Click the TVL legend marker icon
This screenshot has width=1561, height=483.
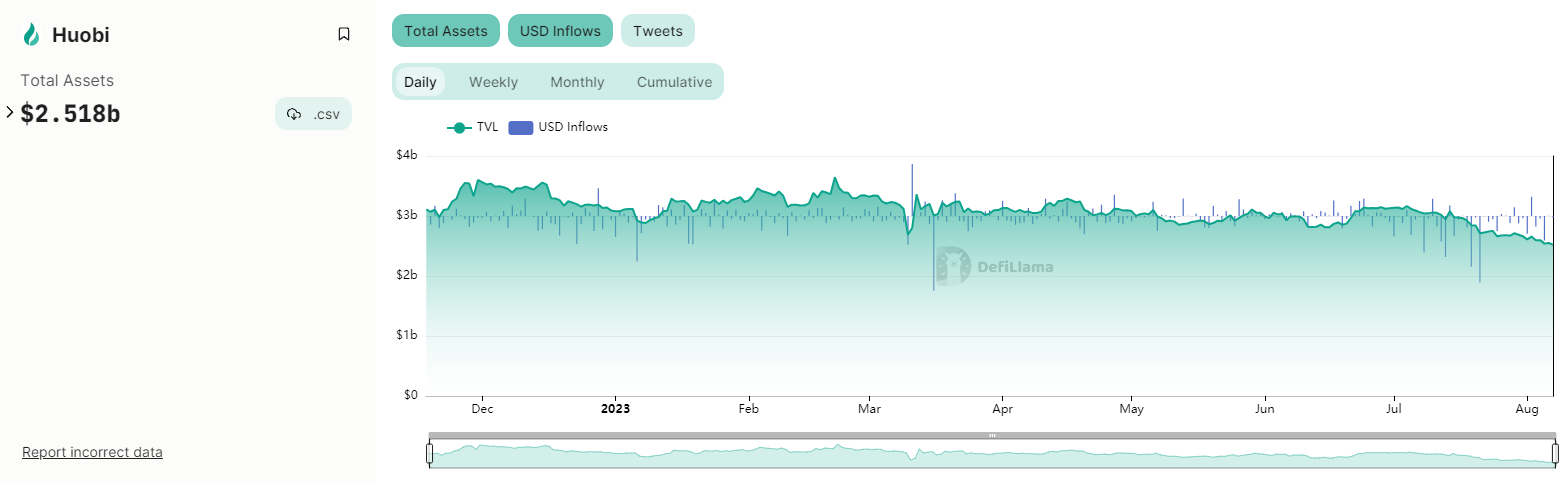[x=459, y=127]
